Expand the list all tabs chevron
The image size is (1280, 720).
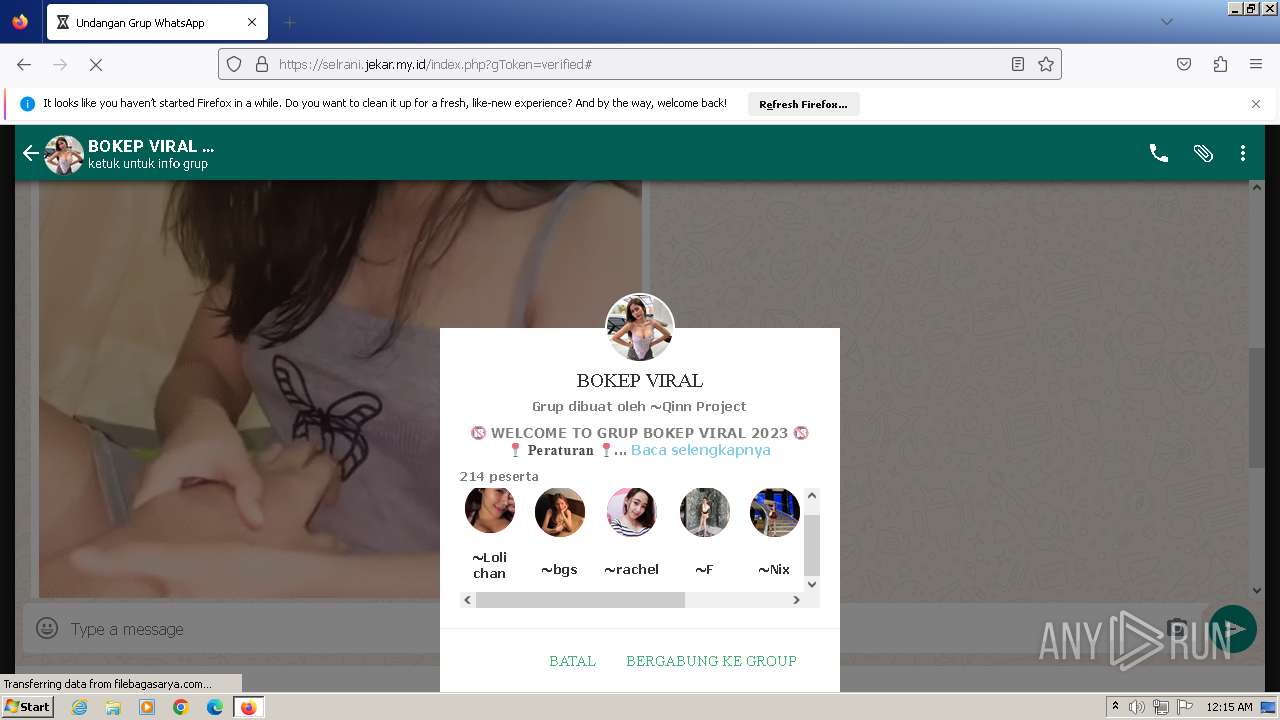(x=1167, y=22)
